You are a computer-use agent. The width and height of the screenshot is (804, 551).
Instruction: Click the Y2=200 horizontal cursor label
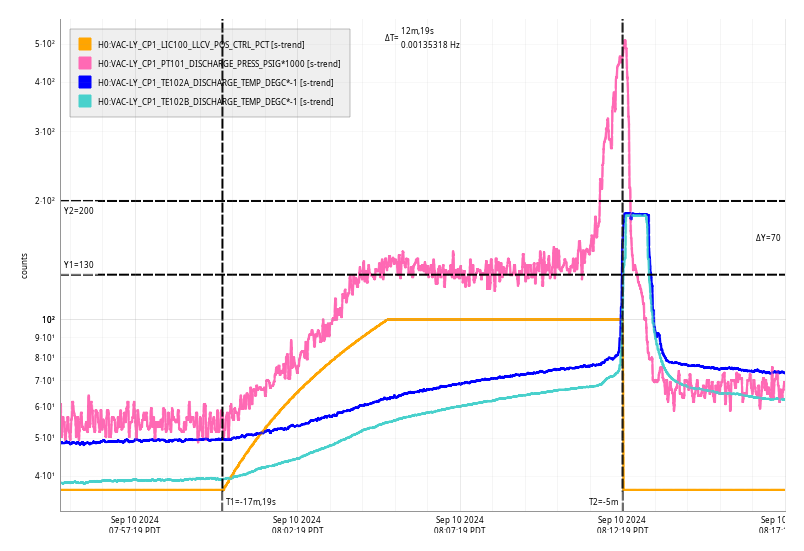click(x=78, y=211)
